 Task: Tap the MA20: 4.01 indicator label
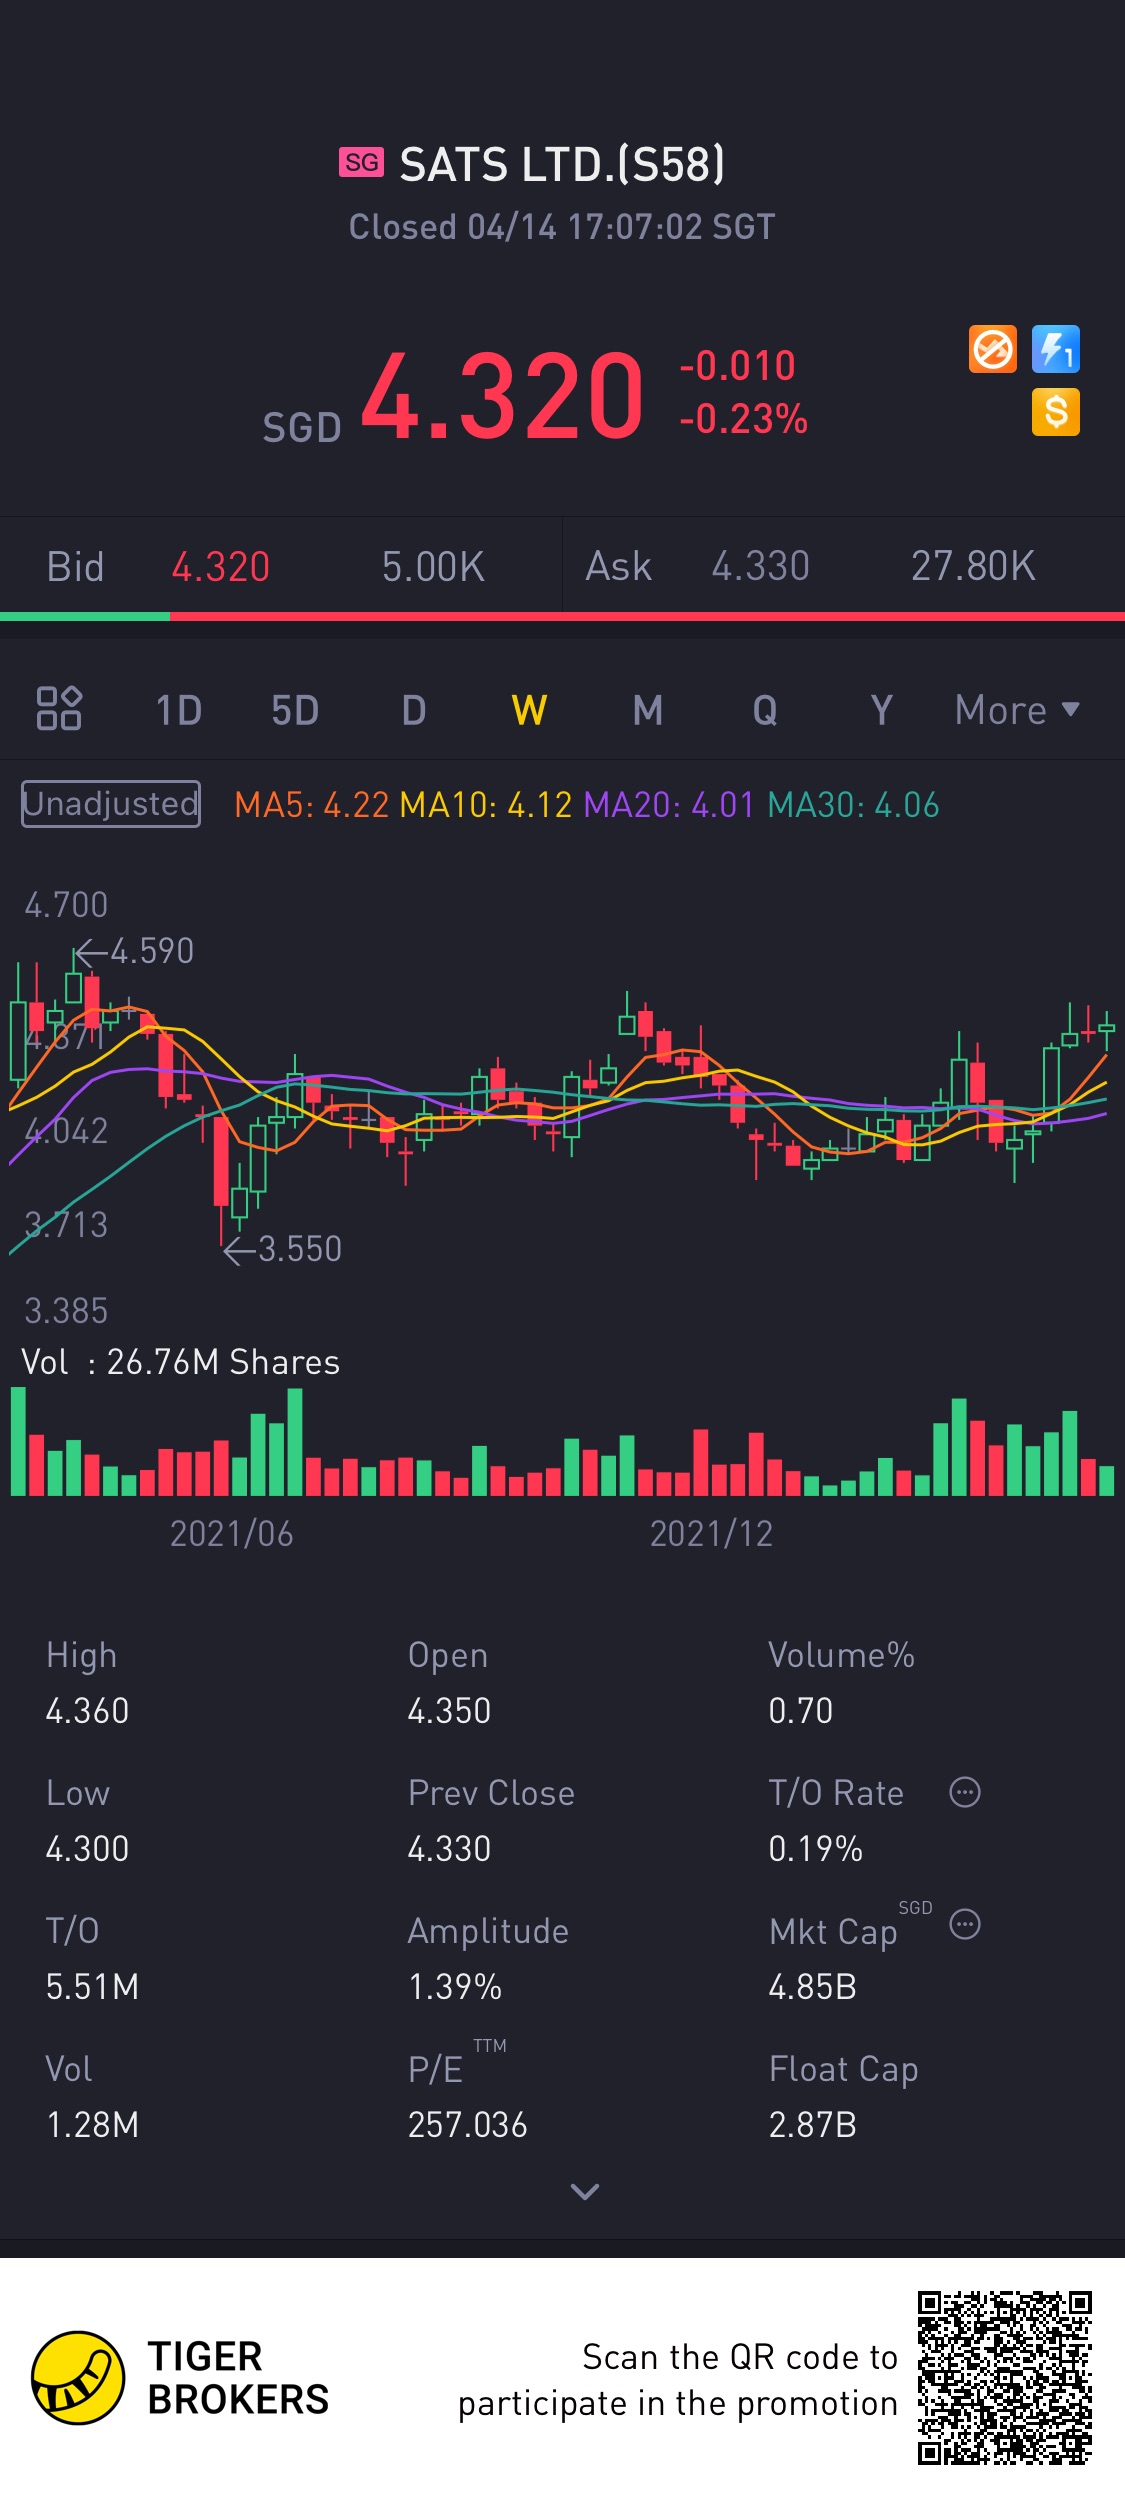[668, 805]
